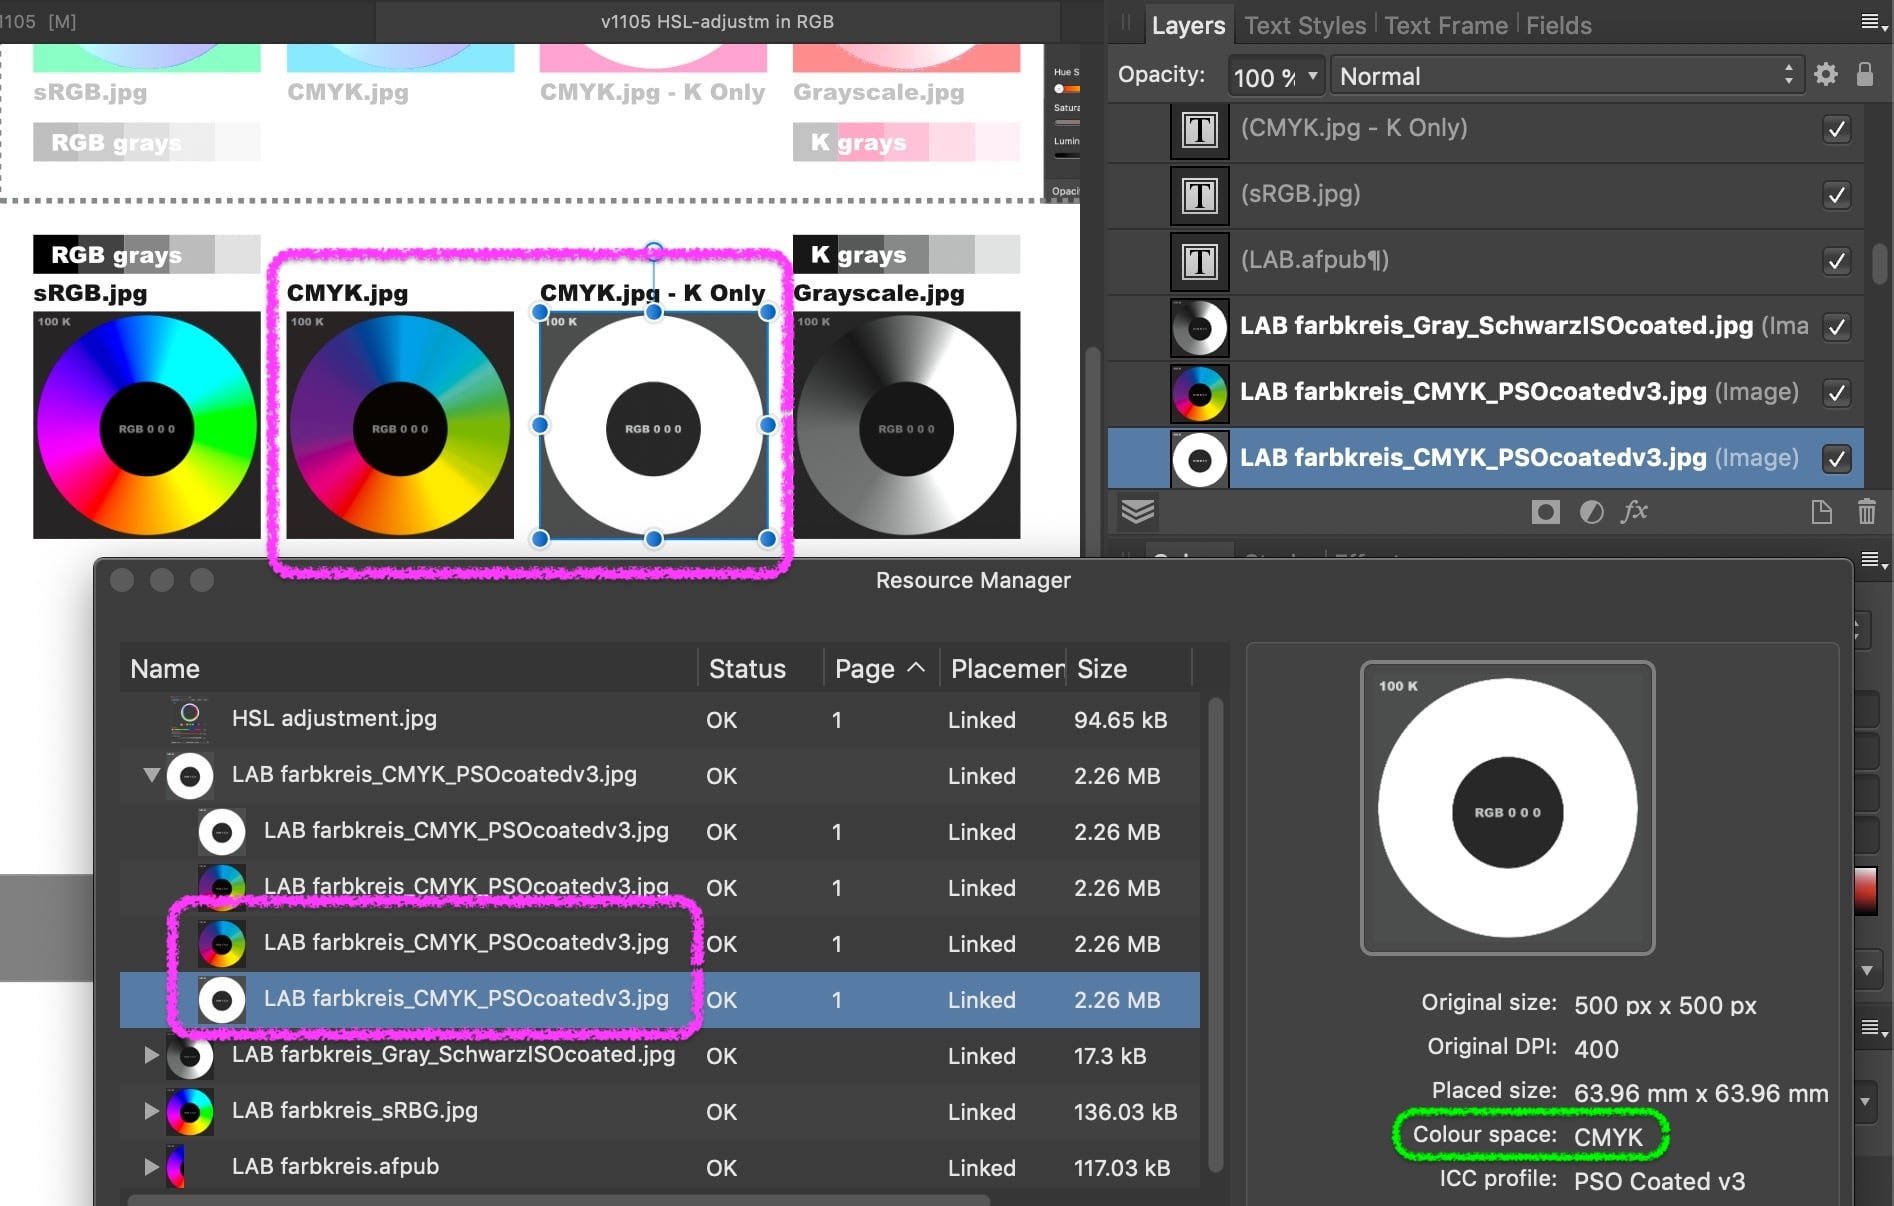This screenshot has height=1206, width=1894.
Task: Click the RGB grays gradient bar
Action: tap(147, 254)
